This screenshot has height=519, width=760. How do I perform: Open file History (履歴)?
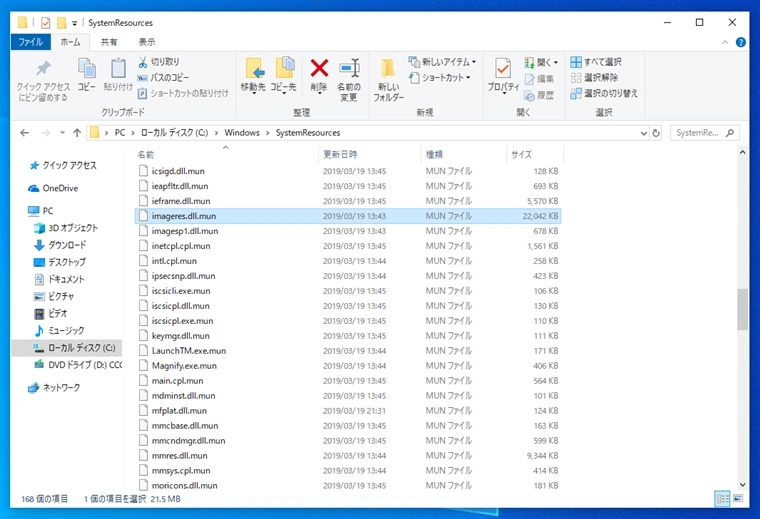tap(539, 95)
